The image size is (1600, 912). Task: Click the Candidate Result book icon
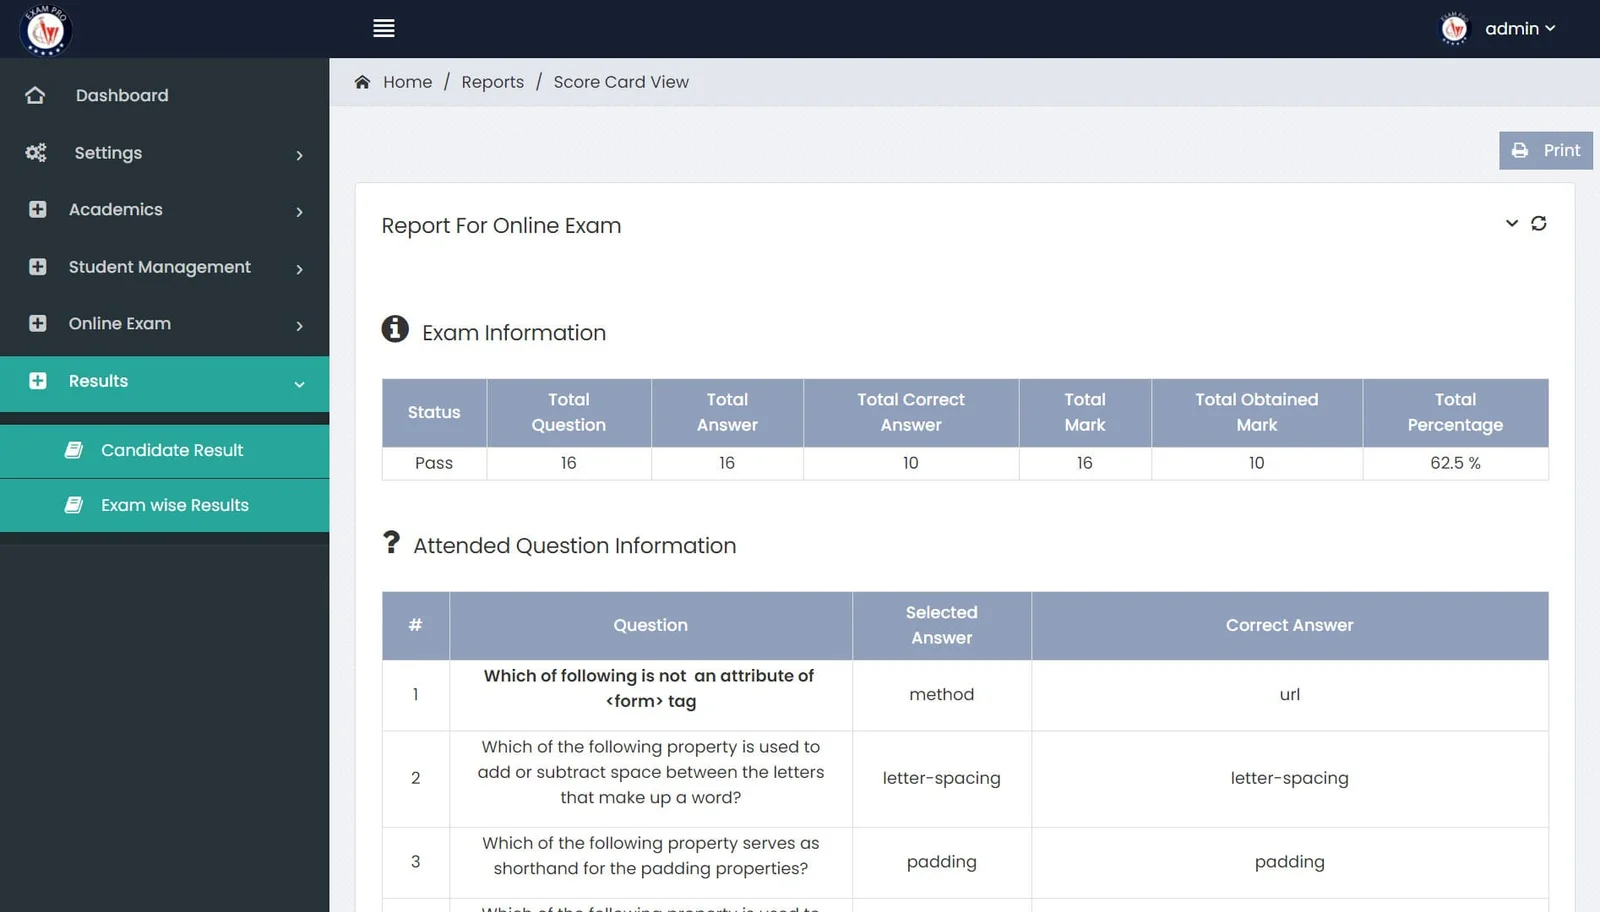74,450
